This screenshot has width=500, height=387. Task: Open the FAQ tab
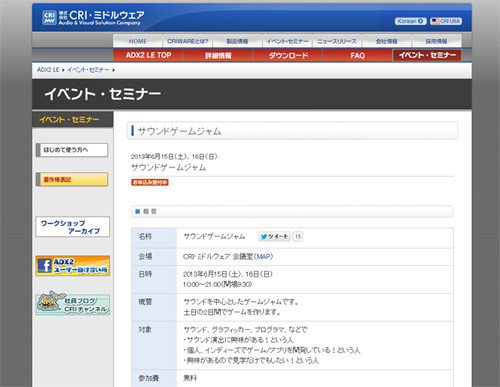(x=358, y=55)
